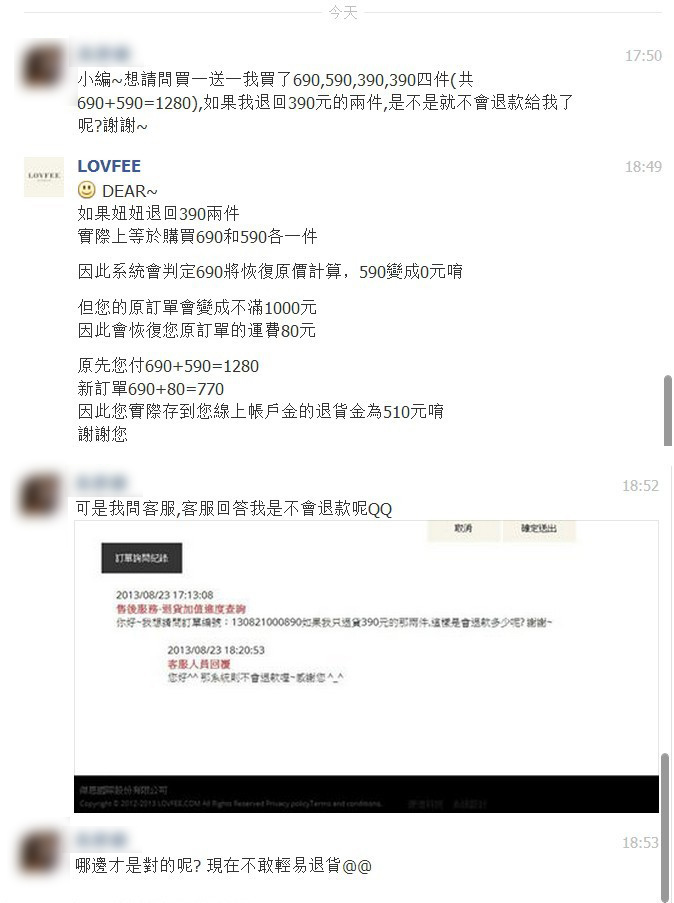This screenshot has width=674, height=903.
Task: Click the 取消 button in attached image
Action: [463, 529]
